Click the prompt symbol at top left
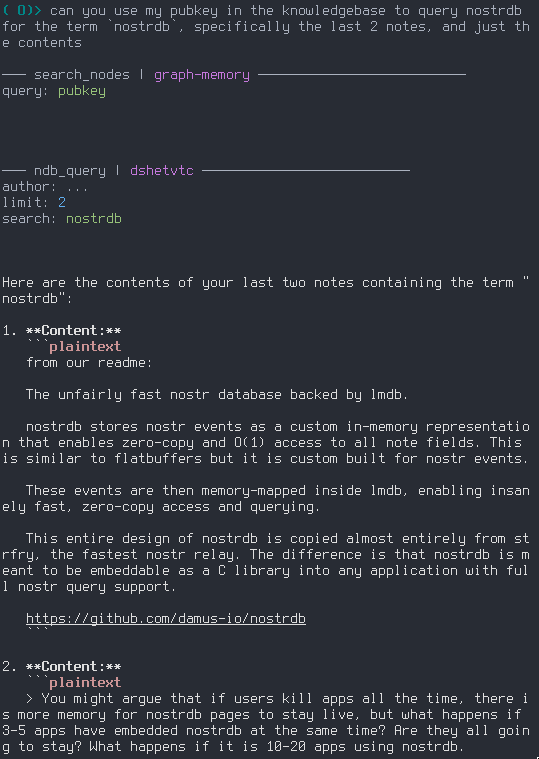539x759 pixels. click(22, 11)
